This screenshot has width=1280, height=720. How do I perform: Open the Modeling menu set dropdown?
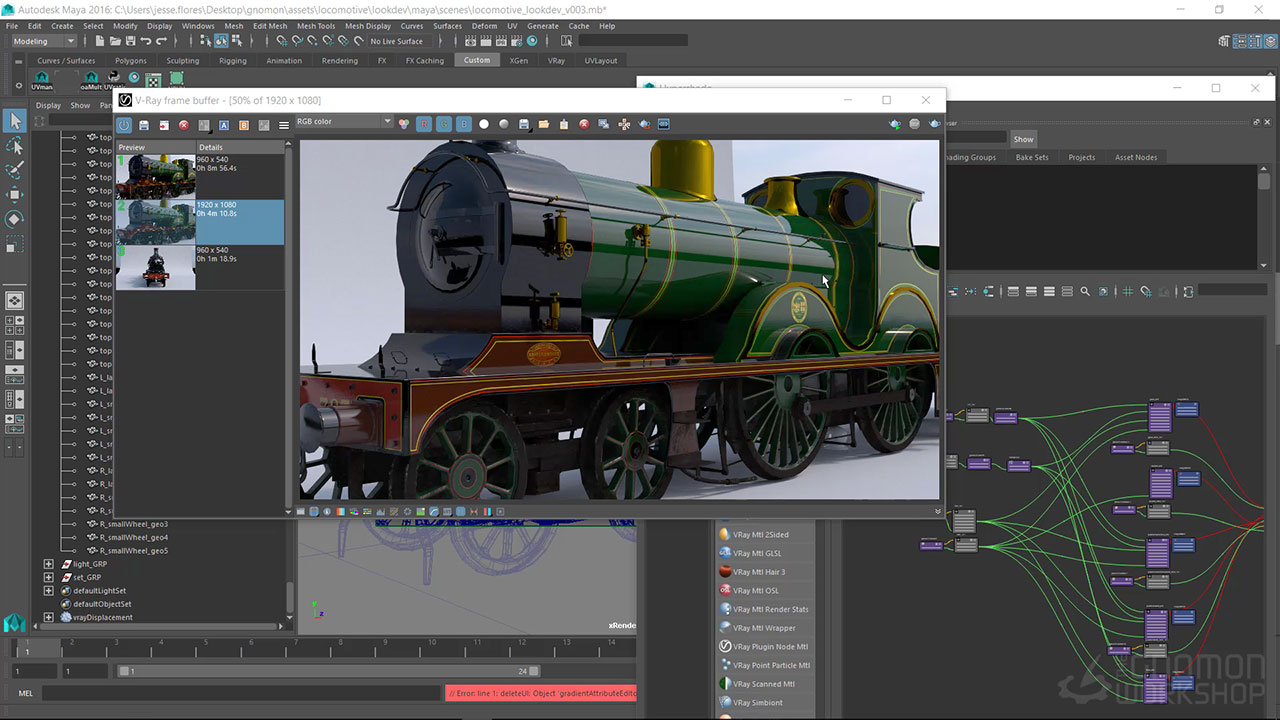coord(44,41)
